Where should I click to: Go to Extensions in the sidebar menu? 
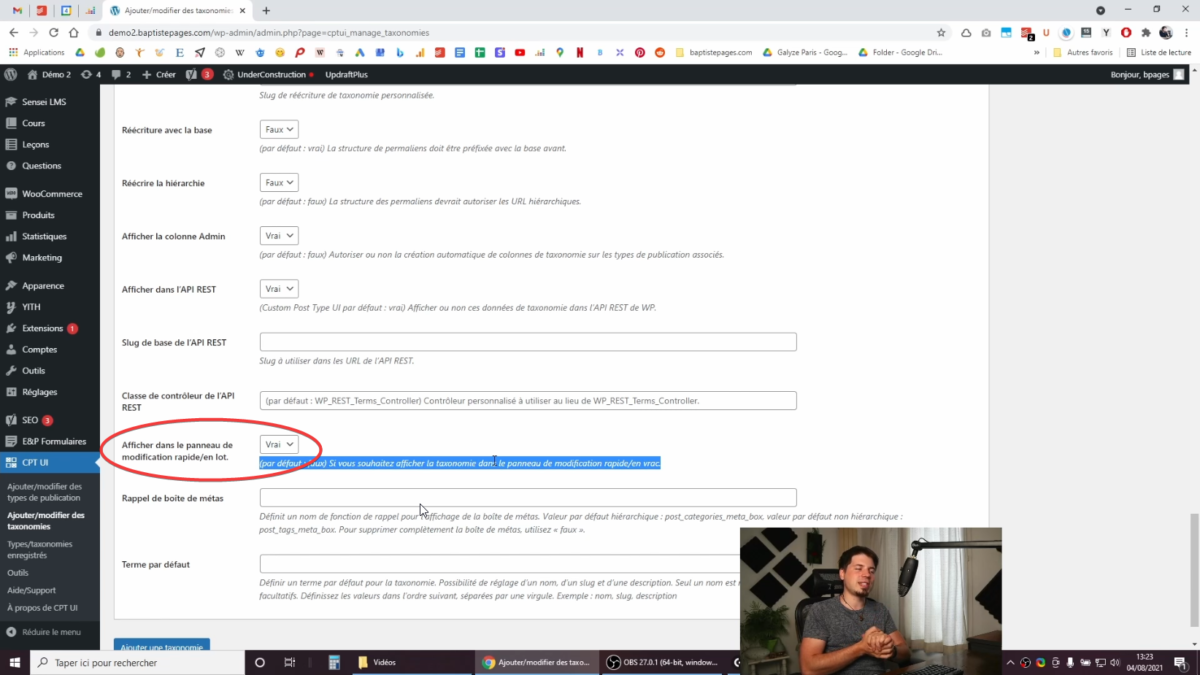(x=42, y=328)
